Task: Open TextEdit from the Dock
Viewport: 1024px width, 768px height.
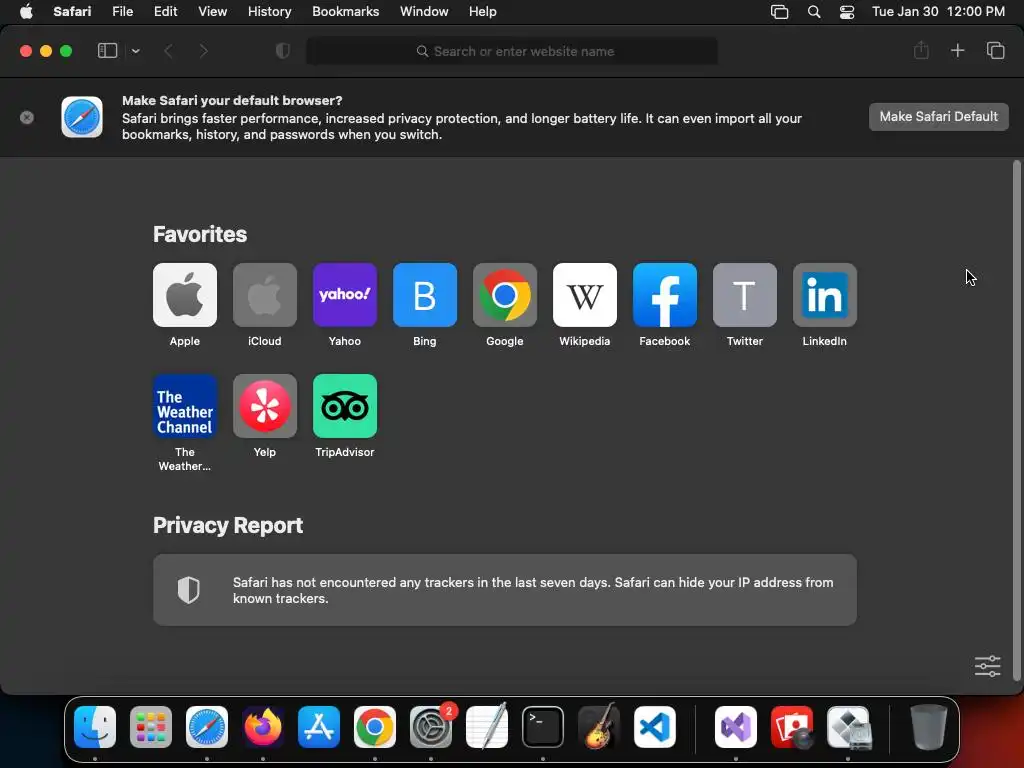Action: pos(487,727)
